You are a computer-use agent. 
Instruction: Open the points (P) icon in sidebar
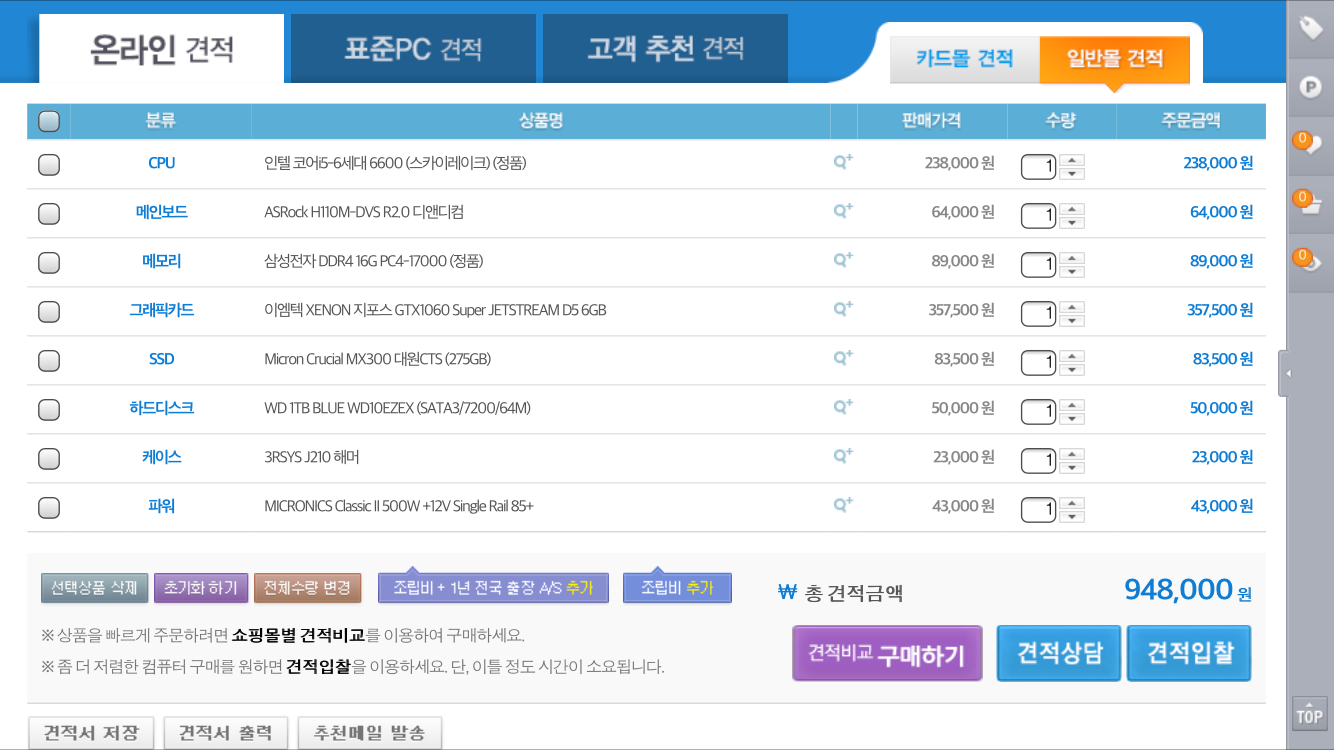(x=1310, y=87)
